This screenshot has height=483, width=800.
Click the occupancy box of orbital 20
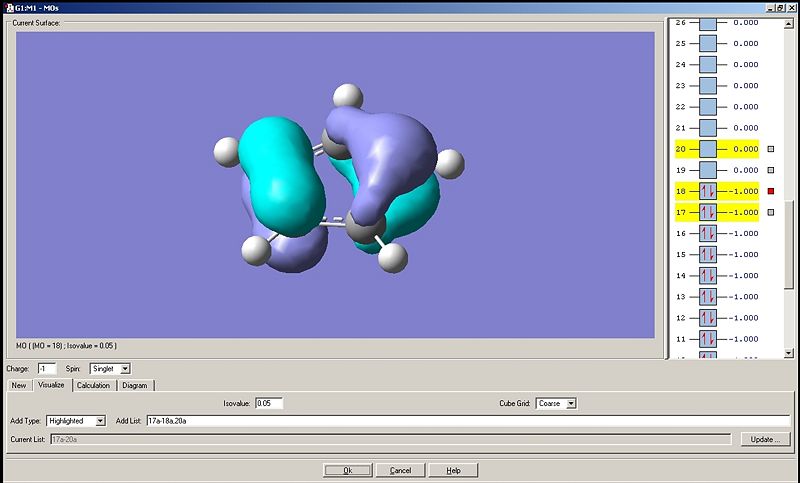point(707,149)
